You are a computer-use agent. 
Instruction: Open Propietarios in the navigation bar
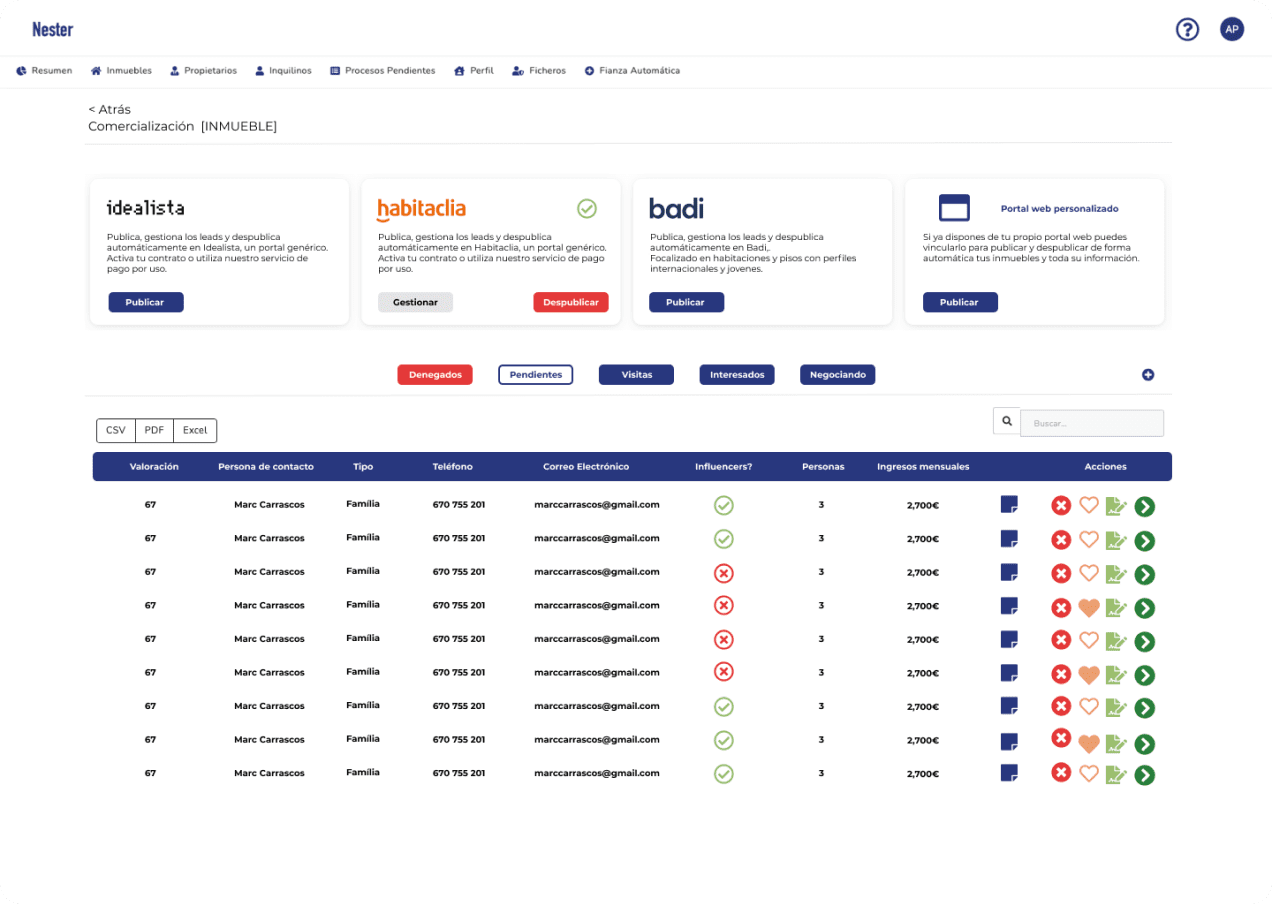203,71
